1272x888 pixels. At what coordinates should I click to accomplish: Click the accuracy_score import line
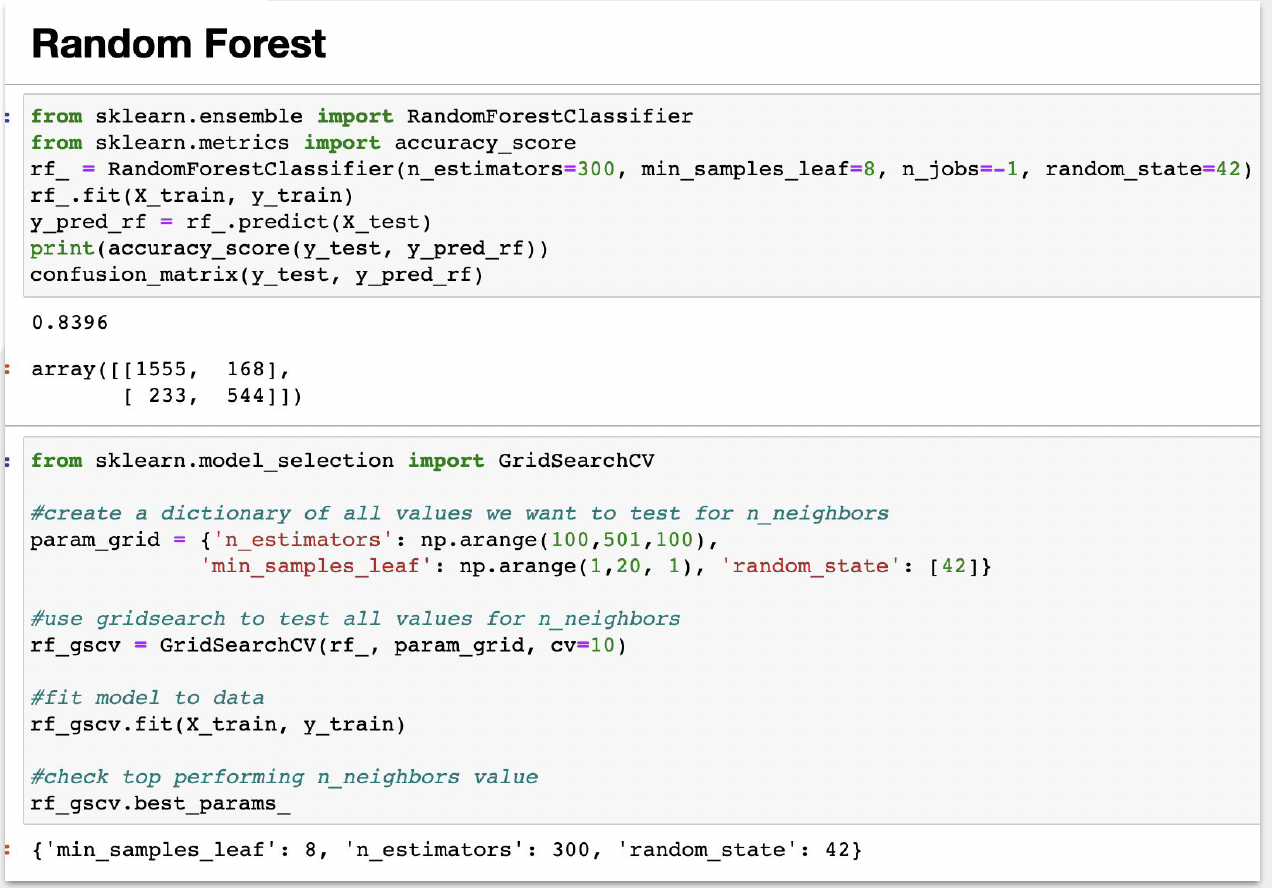click(303, 143)
